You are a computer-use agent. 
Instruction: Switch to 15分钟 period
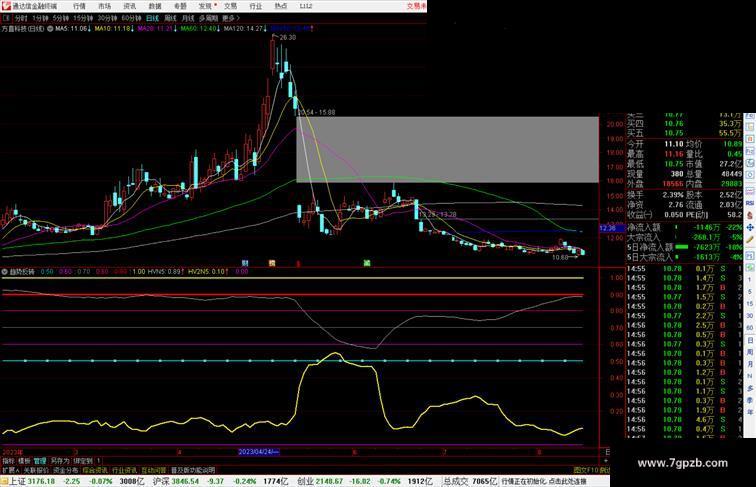click(83, 18)
